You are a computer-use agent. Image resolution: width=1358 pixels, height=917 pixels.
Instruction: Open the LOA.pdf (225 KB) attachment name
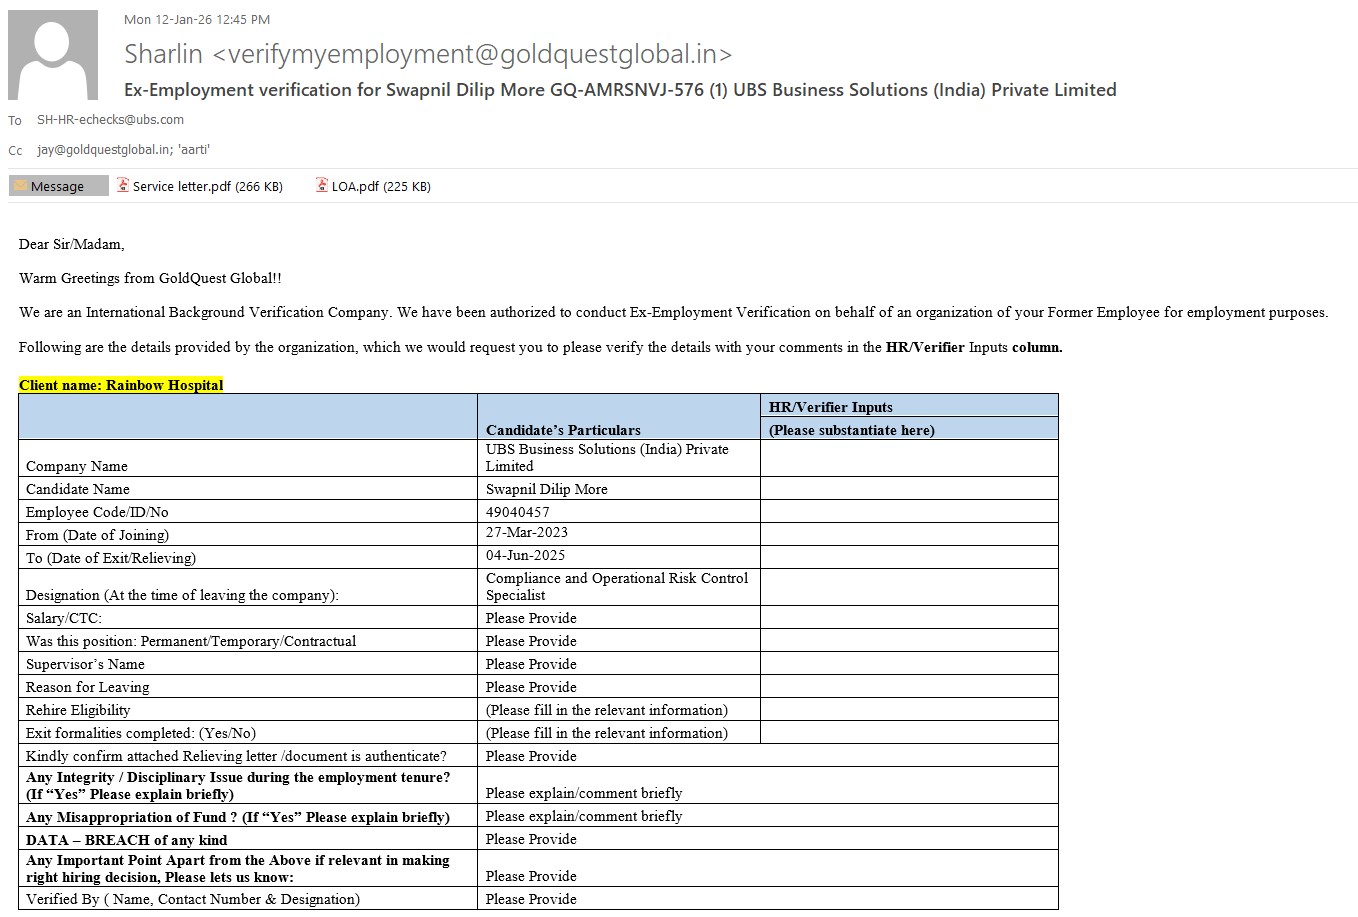click(381, 186)
